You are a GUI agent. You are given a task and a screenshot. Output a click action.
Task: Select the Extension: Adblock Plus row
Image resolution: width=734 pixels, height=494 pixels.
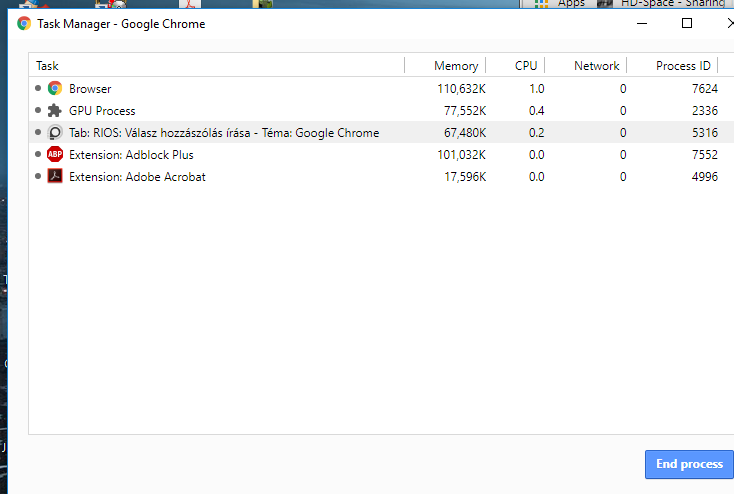click(x=382, y=155)
